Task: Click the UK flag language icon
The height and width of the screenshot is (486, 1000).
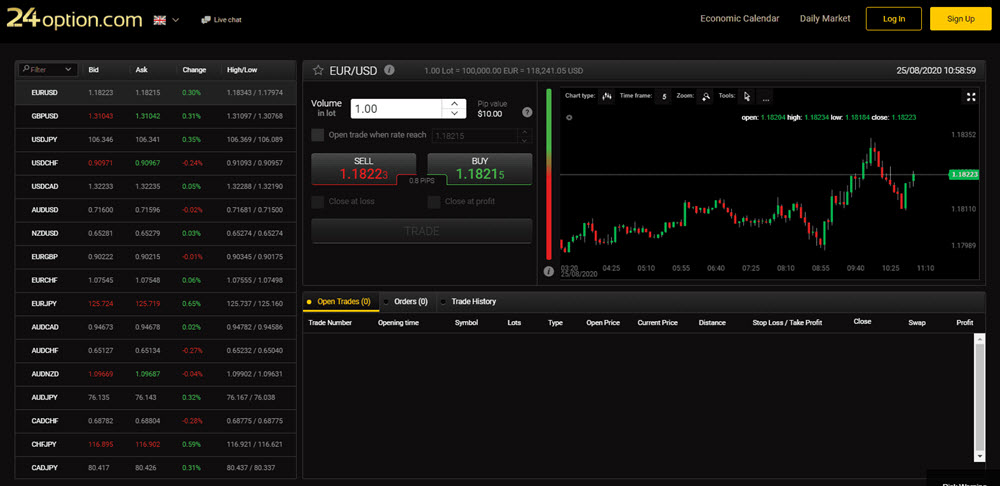Action: [x=159, y=20]
